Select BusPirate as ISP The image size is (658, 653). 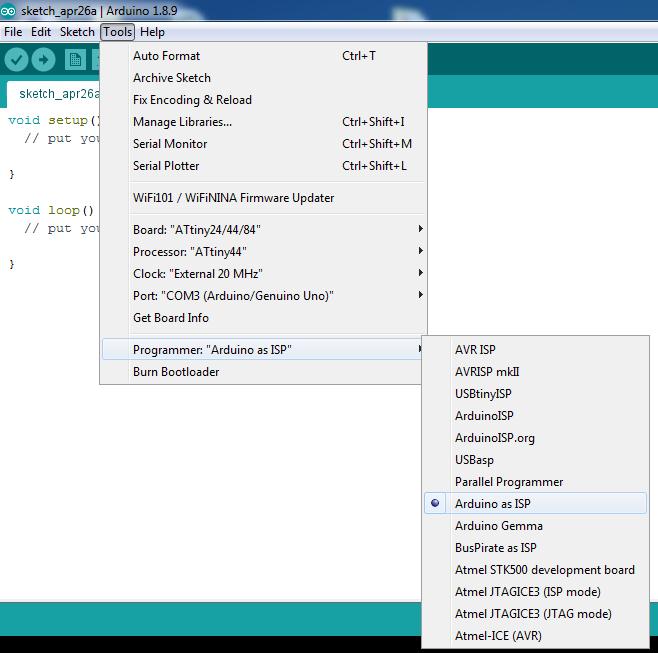point(535,548)
